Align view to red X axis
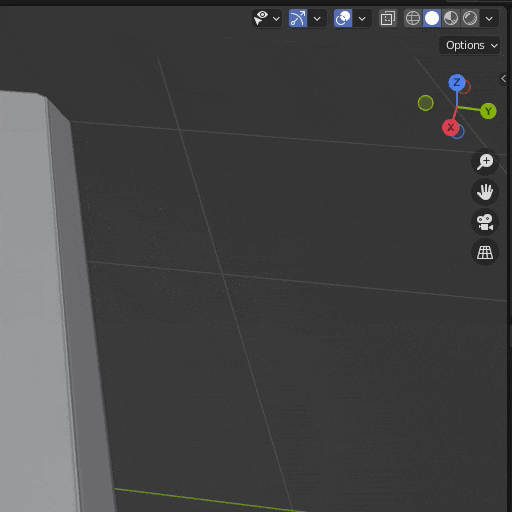512x512 pixels. [451, 127]
